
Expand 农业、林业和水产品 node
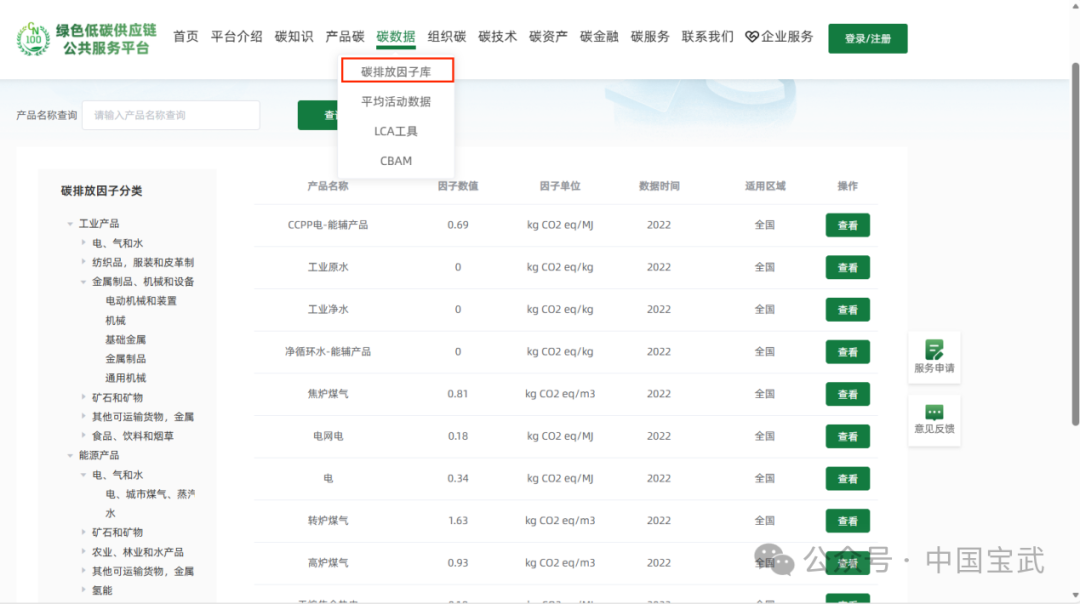point(83,552)
